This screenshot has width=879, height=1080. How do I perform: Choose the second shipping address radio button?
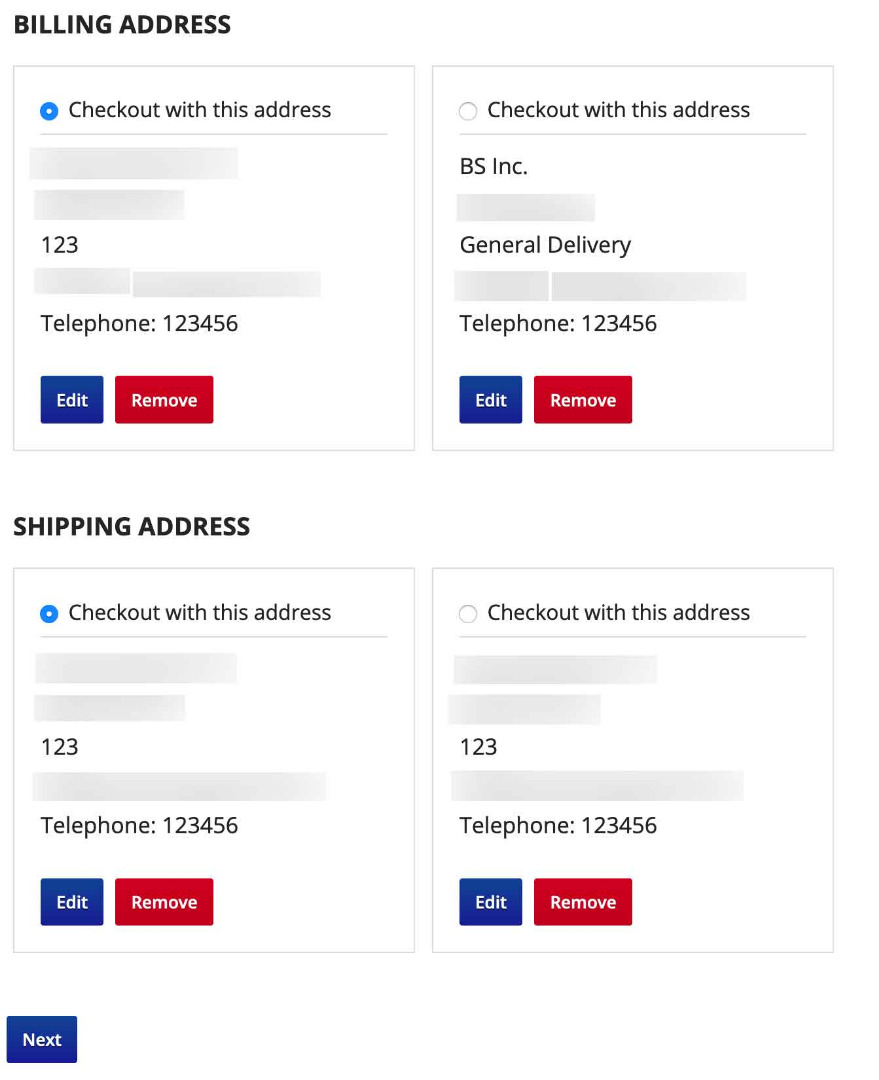[467, 614]
